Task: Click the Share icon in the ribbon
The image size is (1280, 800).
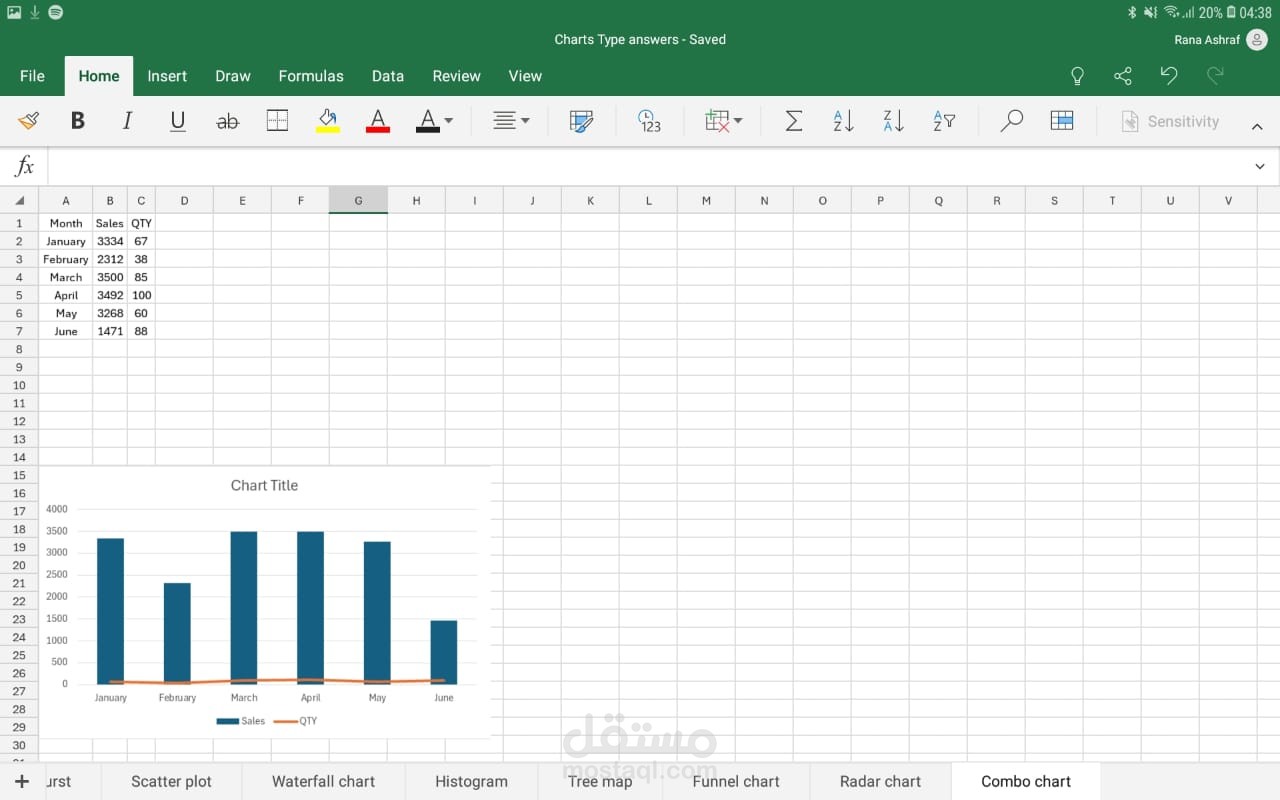Action: (x=1123, y=76)
